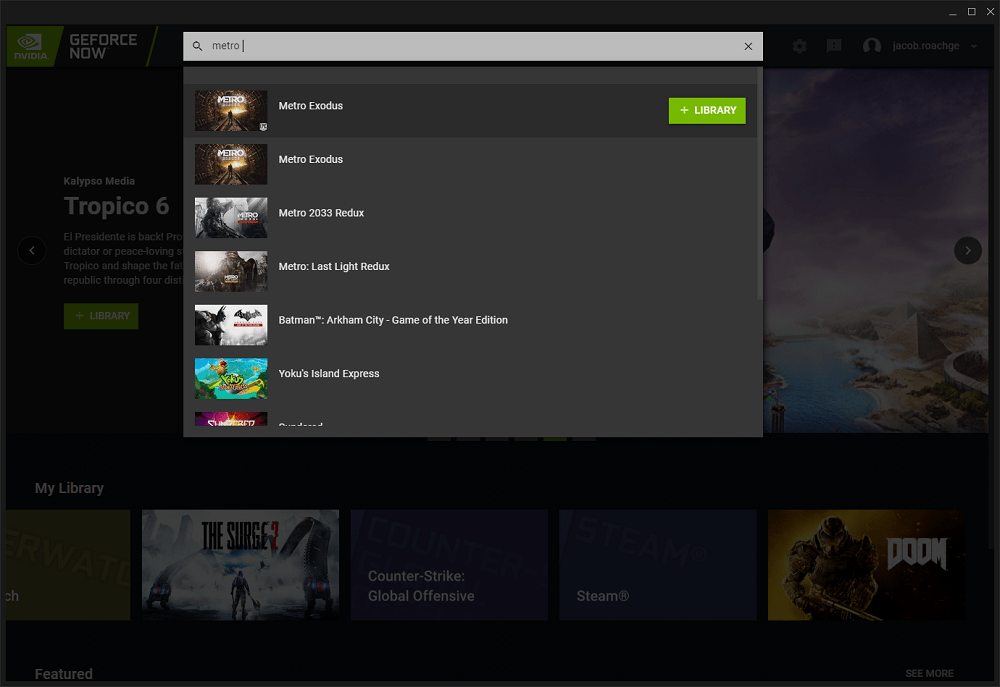Open settings via the gear icon

[800, 46]
